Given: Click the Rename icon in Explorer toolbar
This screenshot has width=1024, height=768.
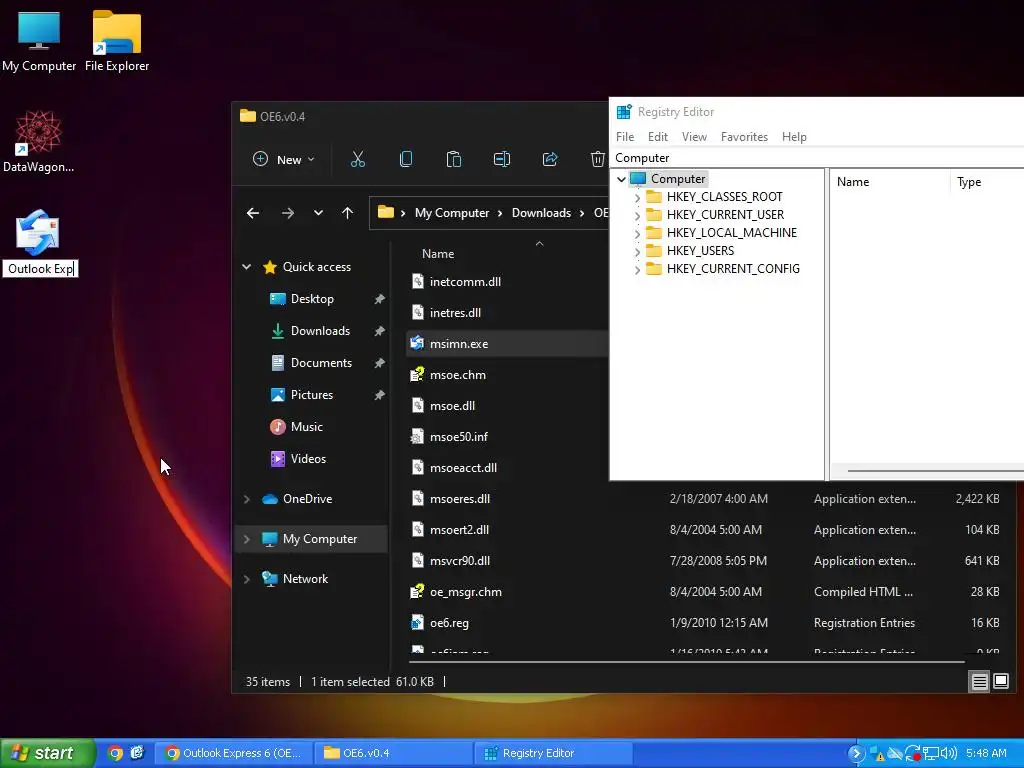Looking at the screenshot, I should (x=502, y=159).
